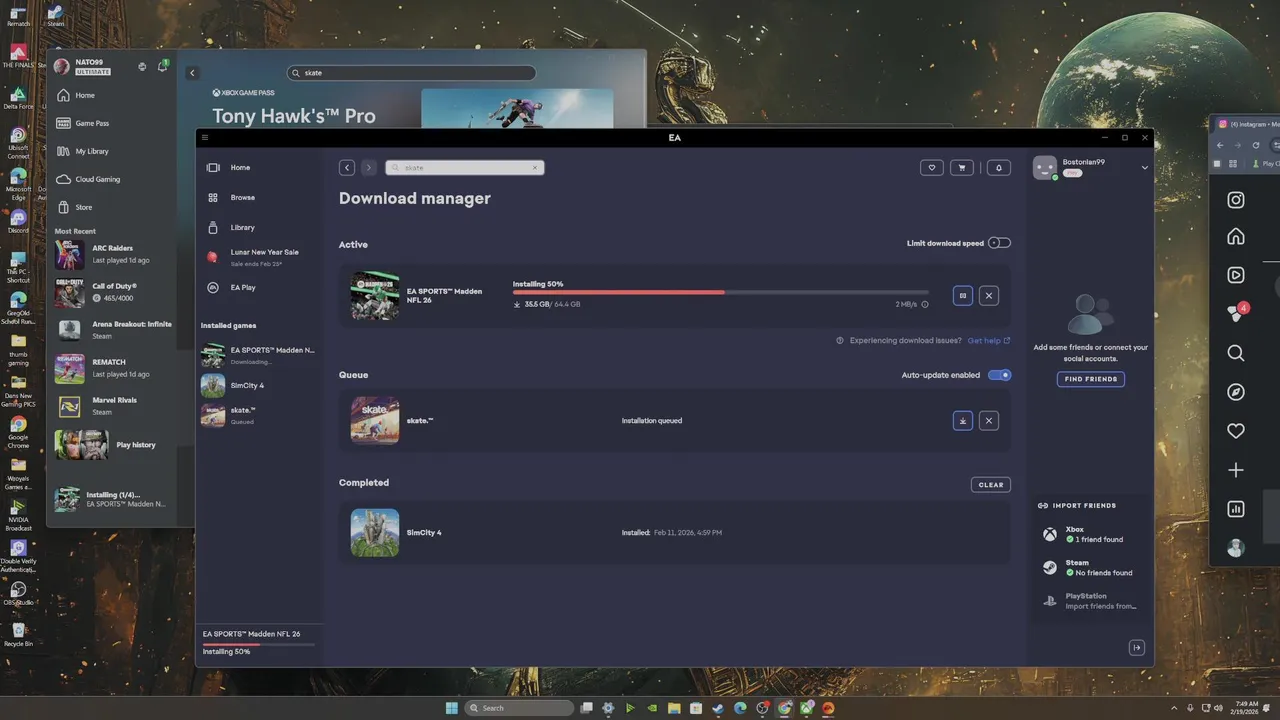Open Instagram dashboard chart icon

(1236, 509)
